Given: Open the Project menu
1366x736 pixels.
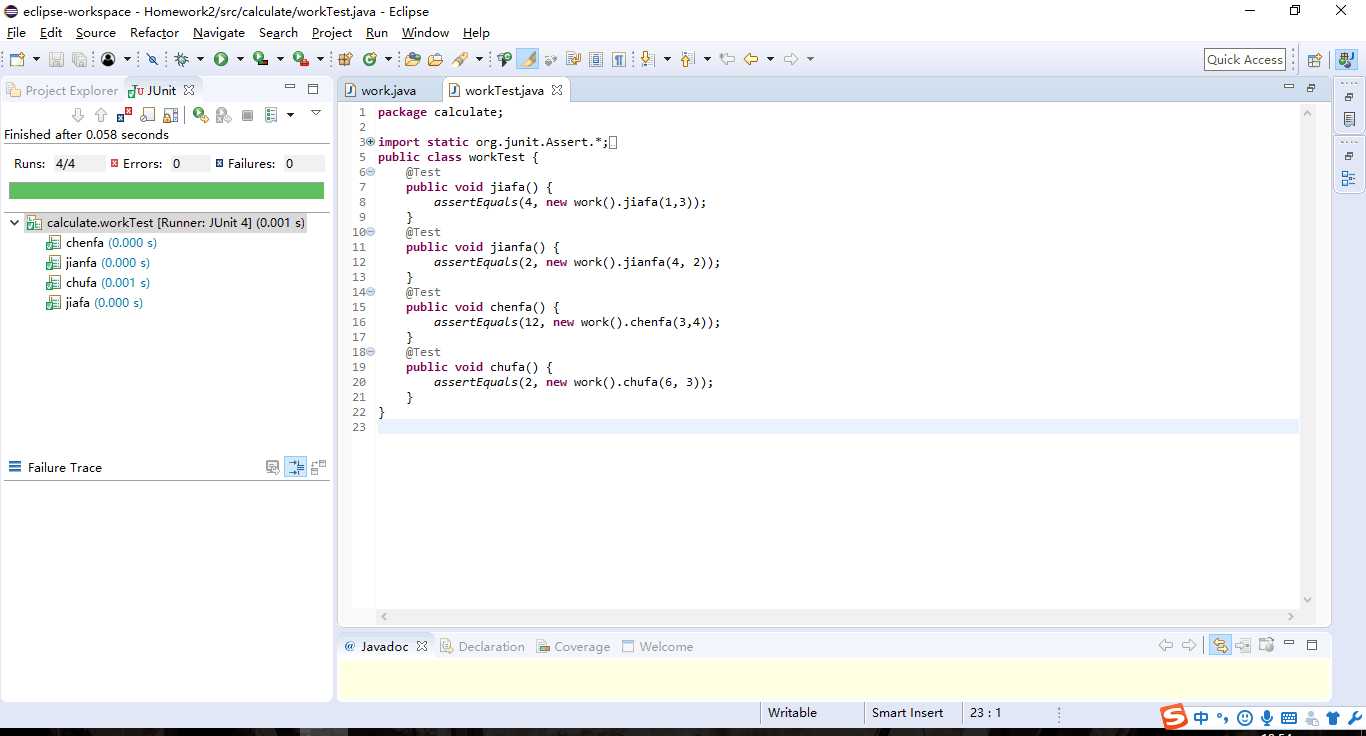Looking at the screenshot, I should pyautogui.click(x=332, y=33).
